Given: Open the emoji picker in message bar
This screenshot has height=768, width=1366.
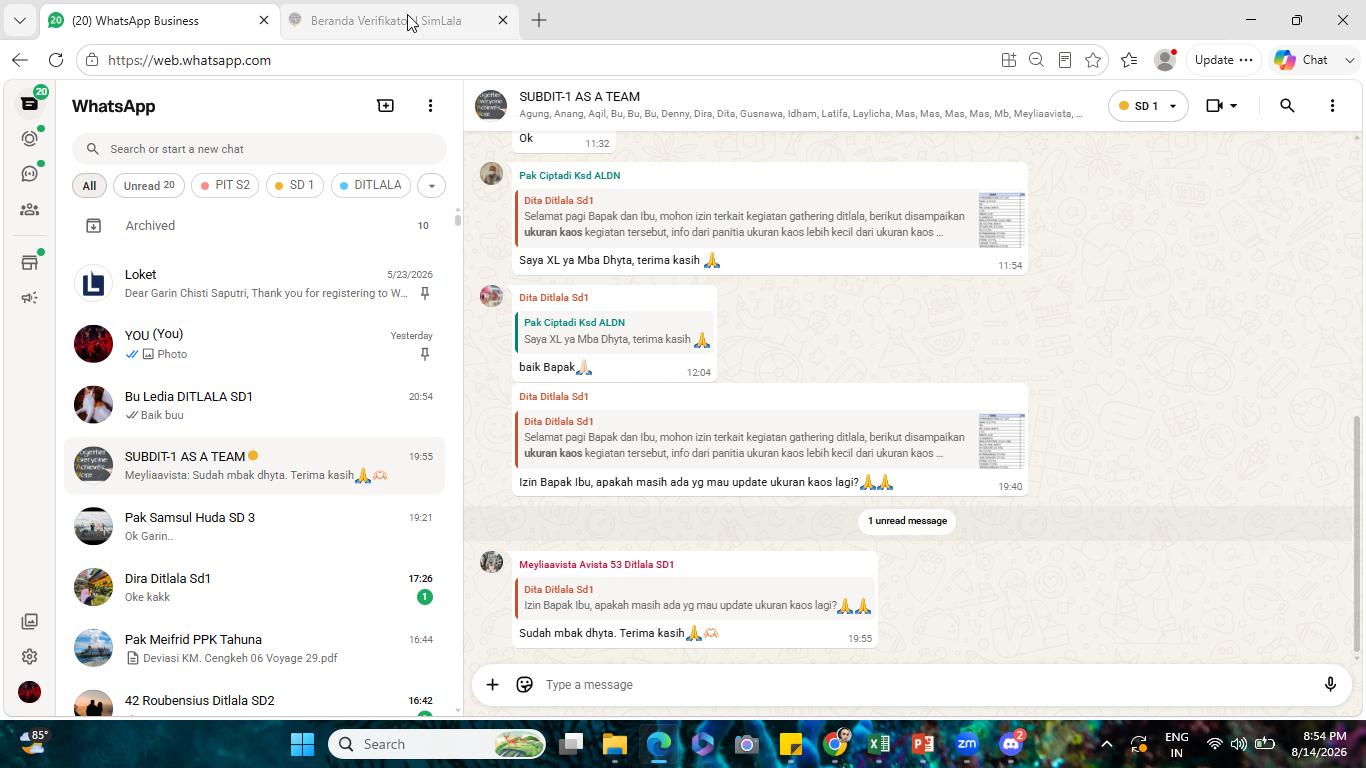Looking at the screenshot, I should click(x=524, y=684).
